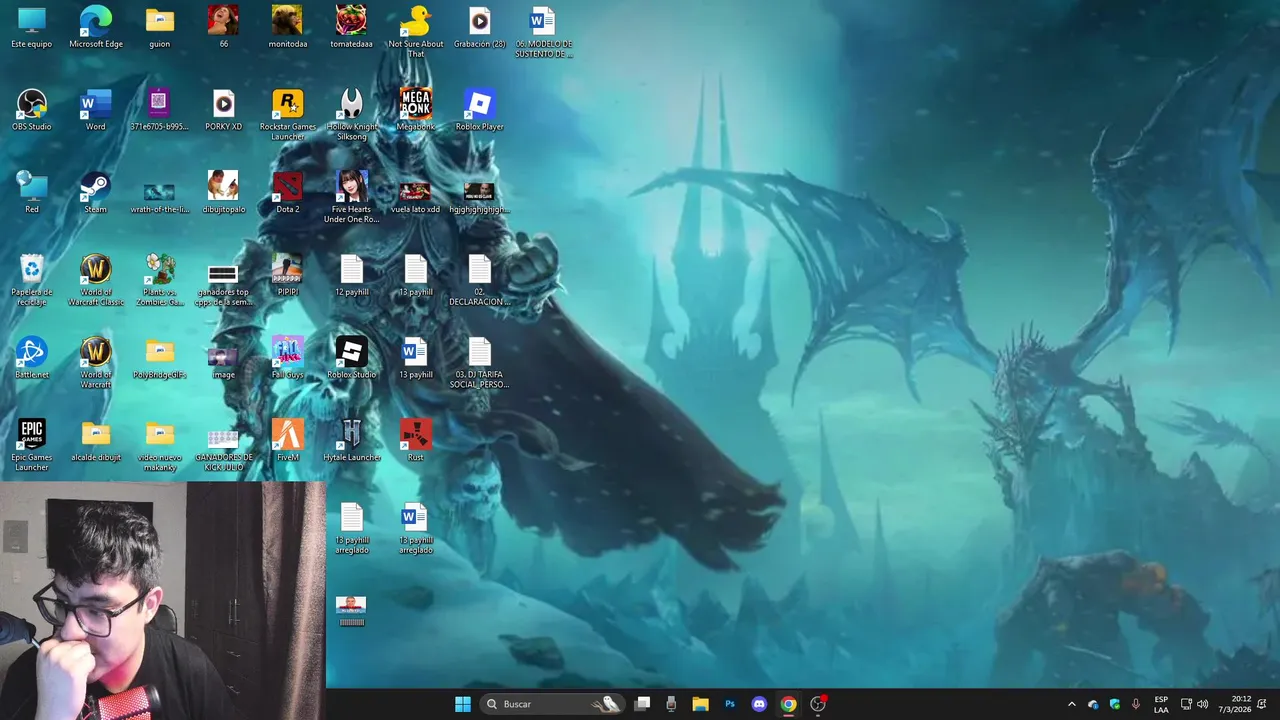Launch the Rust game shortcut
The image size is (1280, 720).
pos(415,441)
